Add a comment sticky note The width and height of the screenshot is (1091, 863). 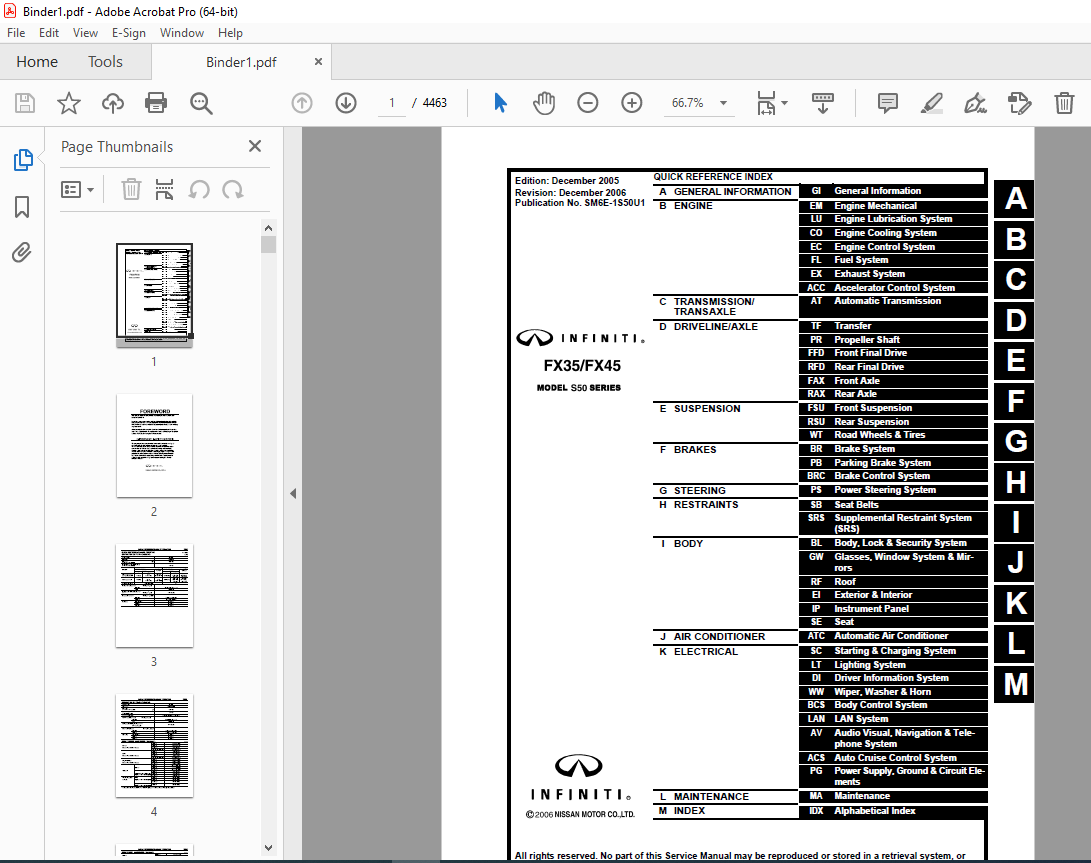888,103
